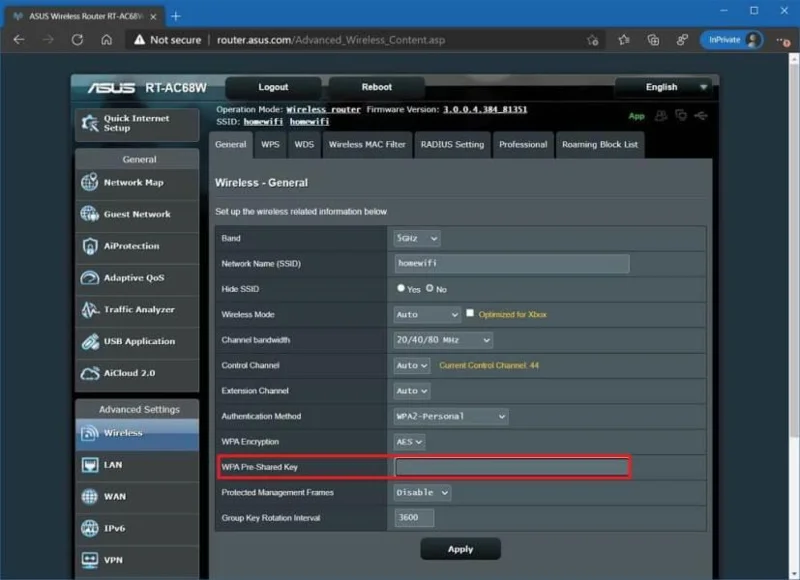Screen dimensions: 800x580
Task: Select No for Hide SSID
Action: pos(430,288)
